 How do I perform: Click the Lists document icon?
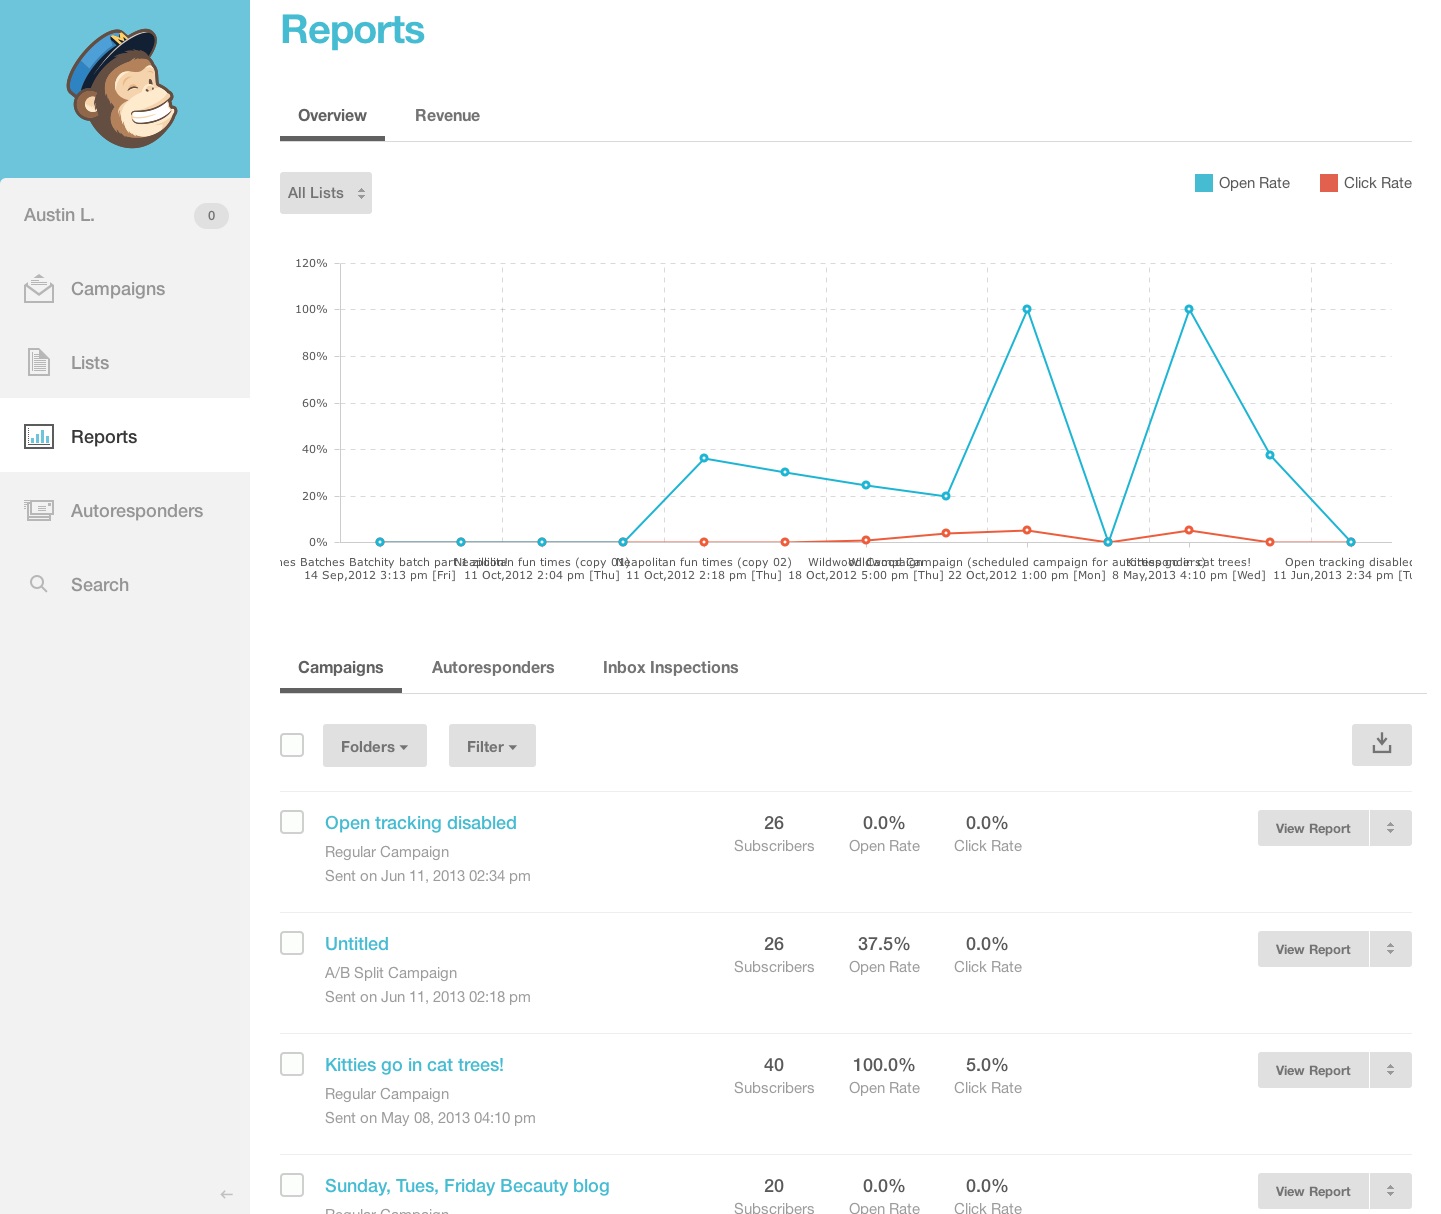click(39, 362)
